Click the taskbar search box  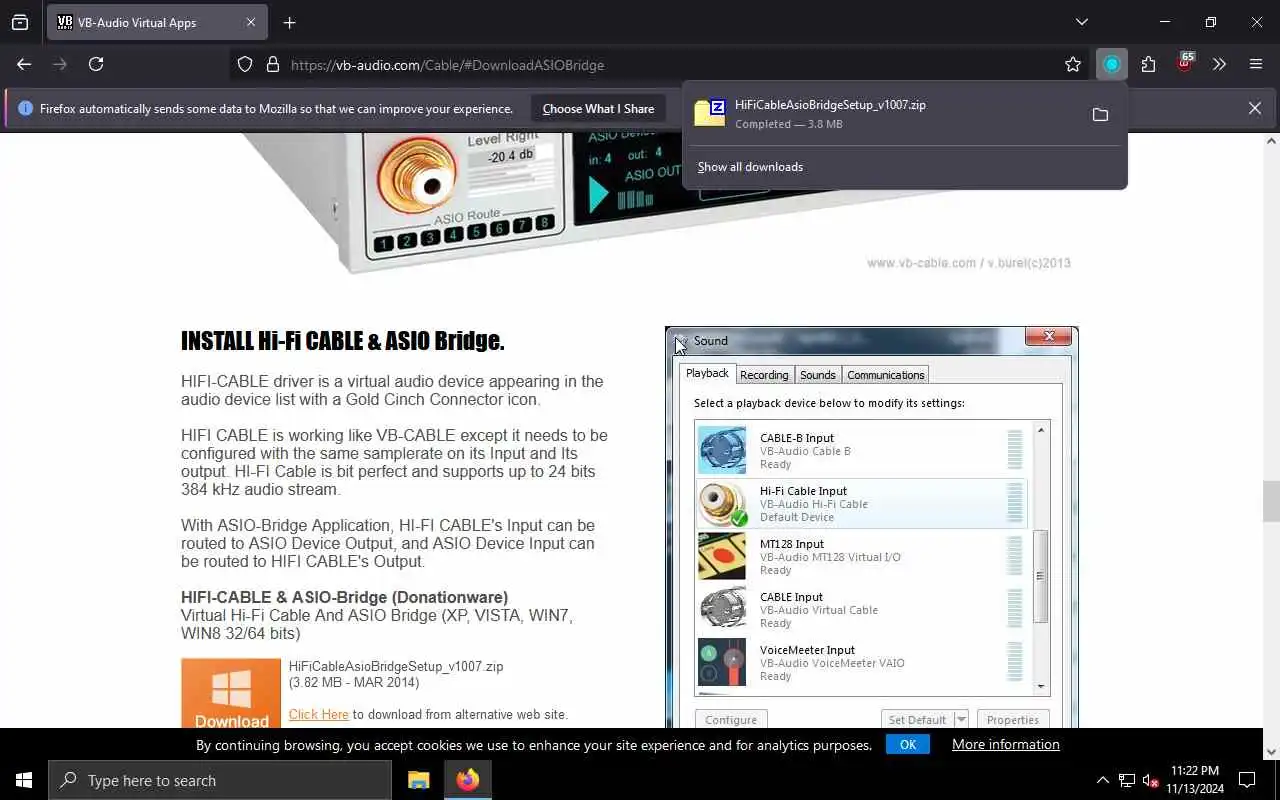[x=220, y=780]
